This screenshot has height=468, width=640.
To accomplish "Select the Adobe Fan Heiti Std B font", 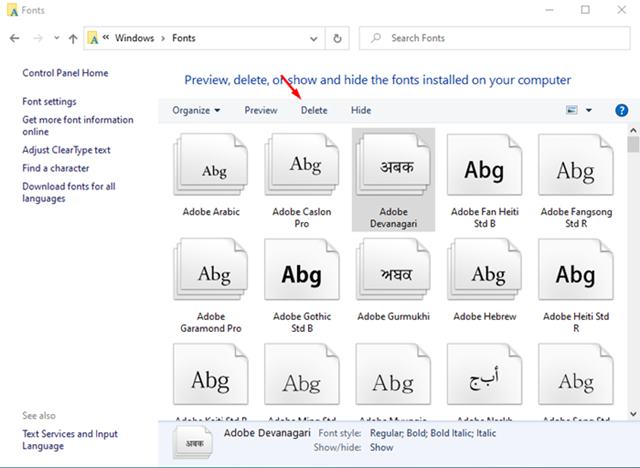I will pyautogui.click(x=484, y=165).
